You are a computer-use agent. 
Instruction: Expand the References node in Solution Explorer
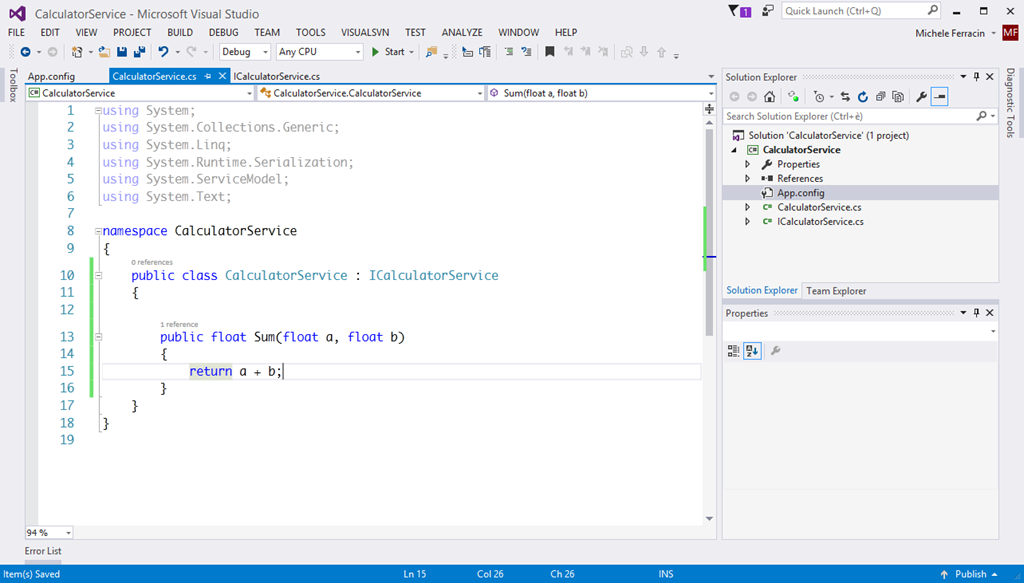click(747, 178)
